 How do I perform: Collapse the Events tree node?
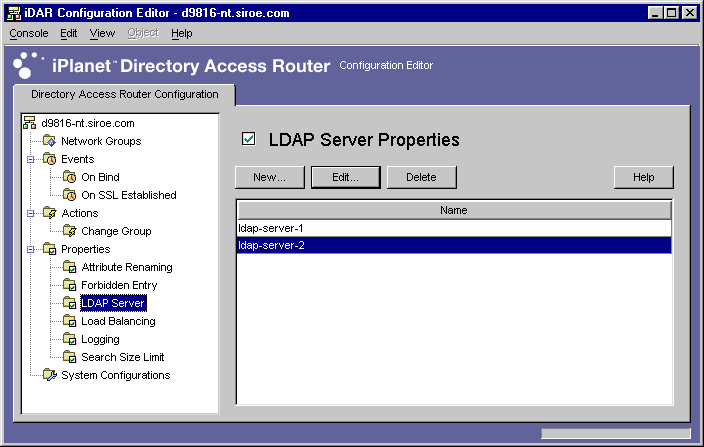point(31,159)
